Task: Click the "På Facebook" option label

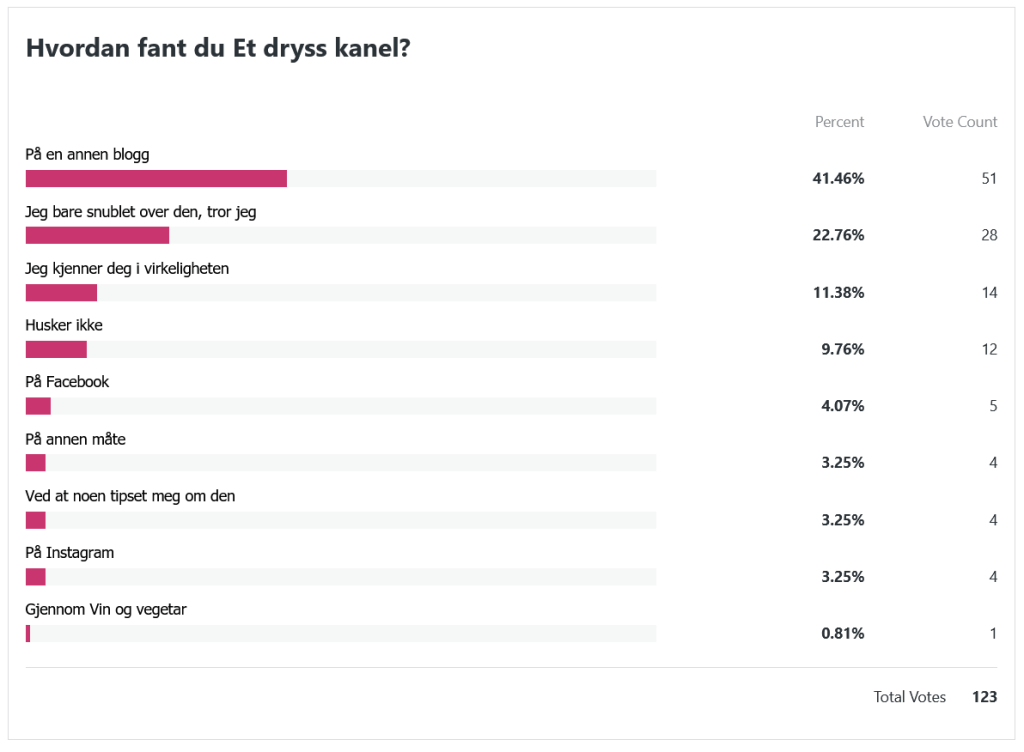Action: click(x=67, y=382)
